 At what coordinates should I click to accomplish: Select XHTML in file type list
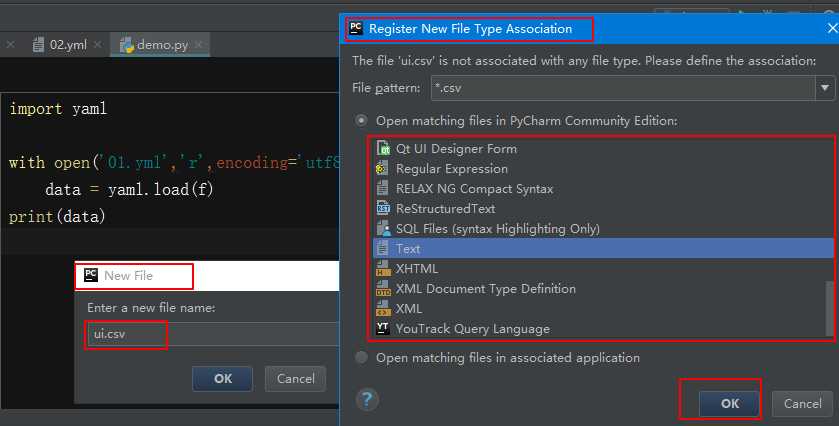[x=604, y=268]
